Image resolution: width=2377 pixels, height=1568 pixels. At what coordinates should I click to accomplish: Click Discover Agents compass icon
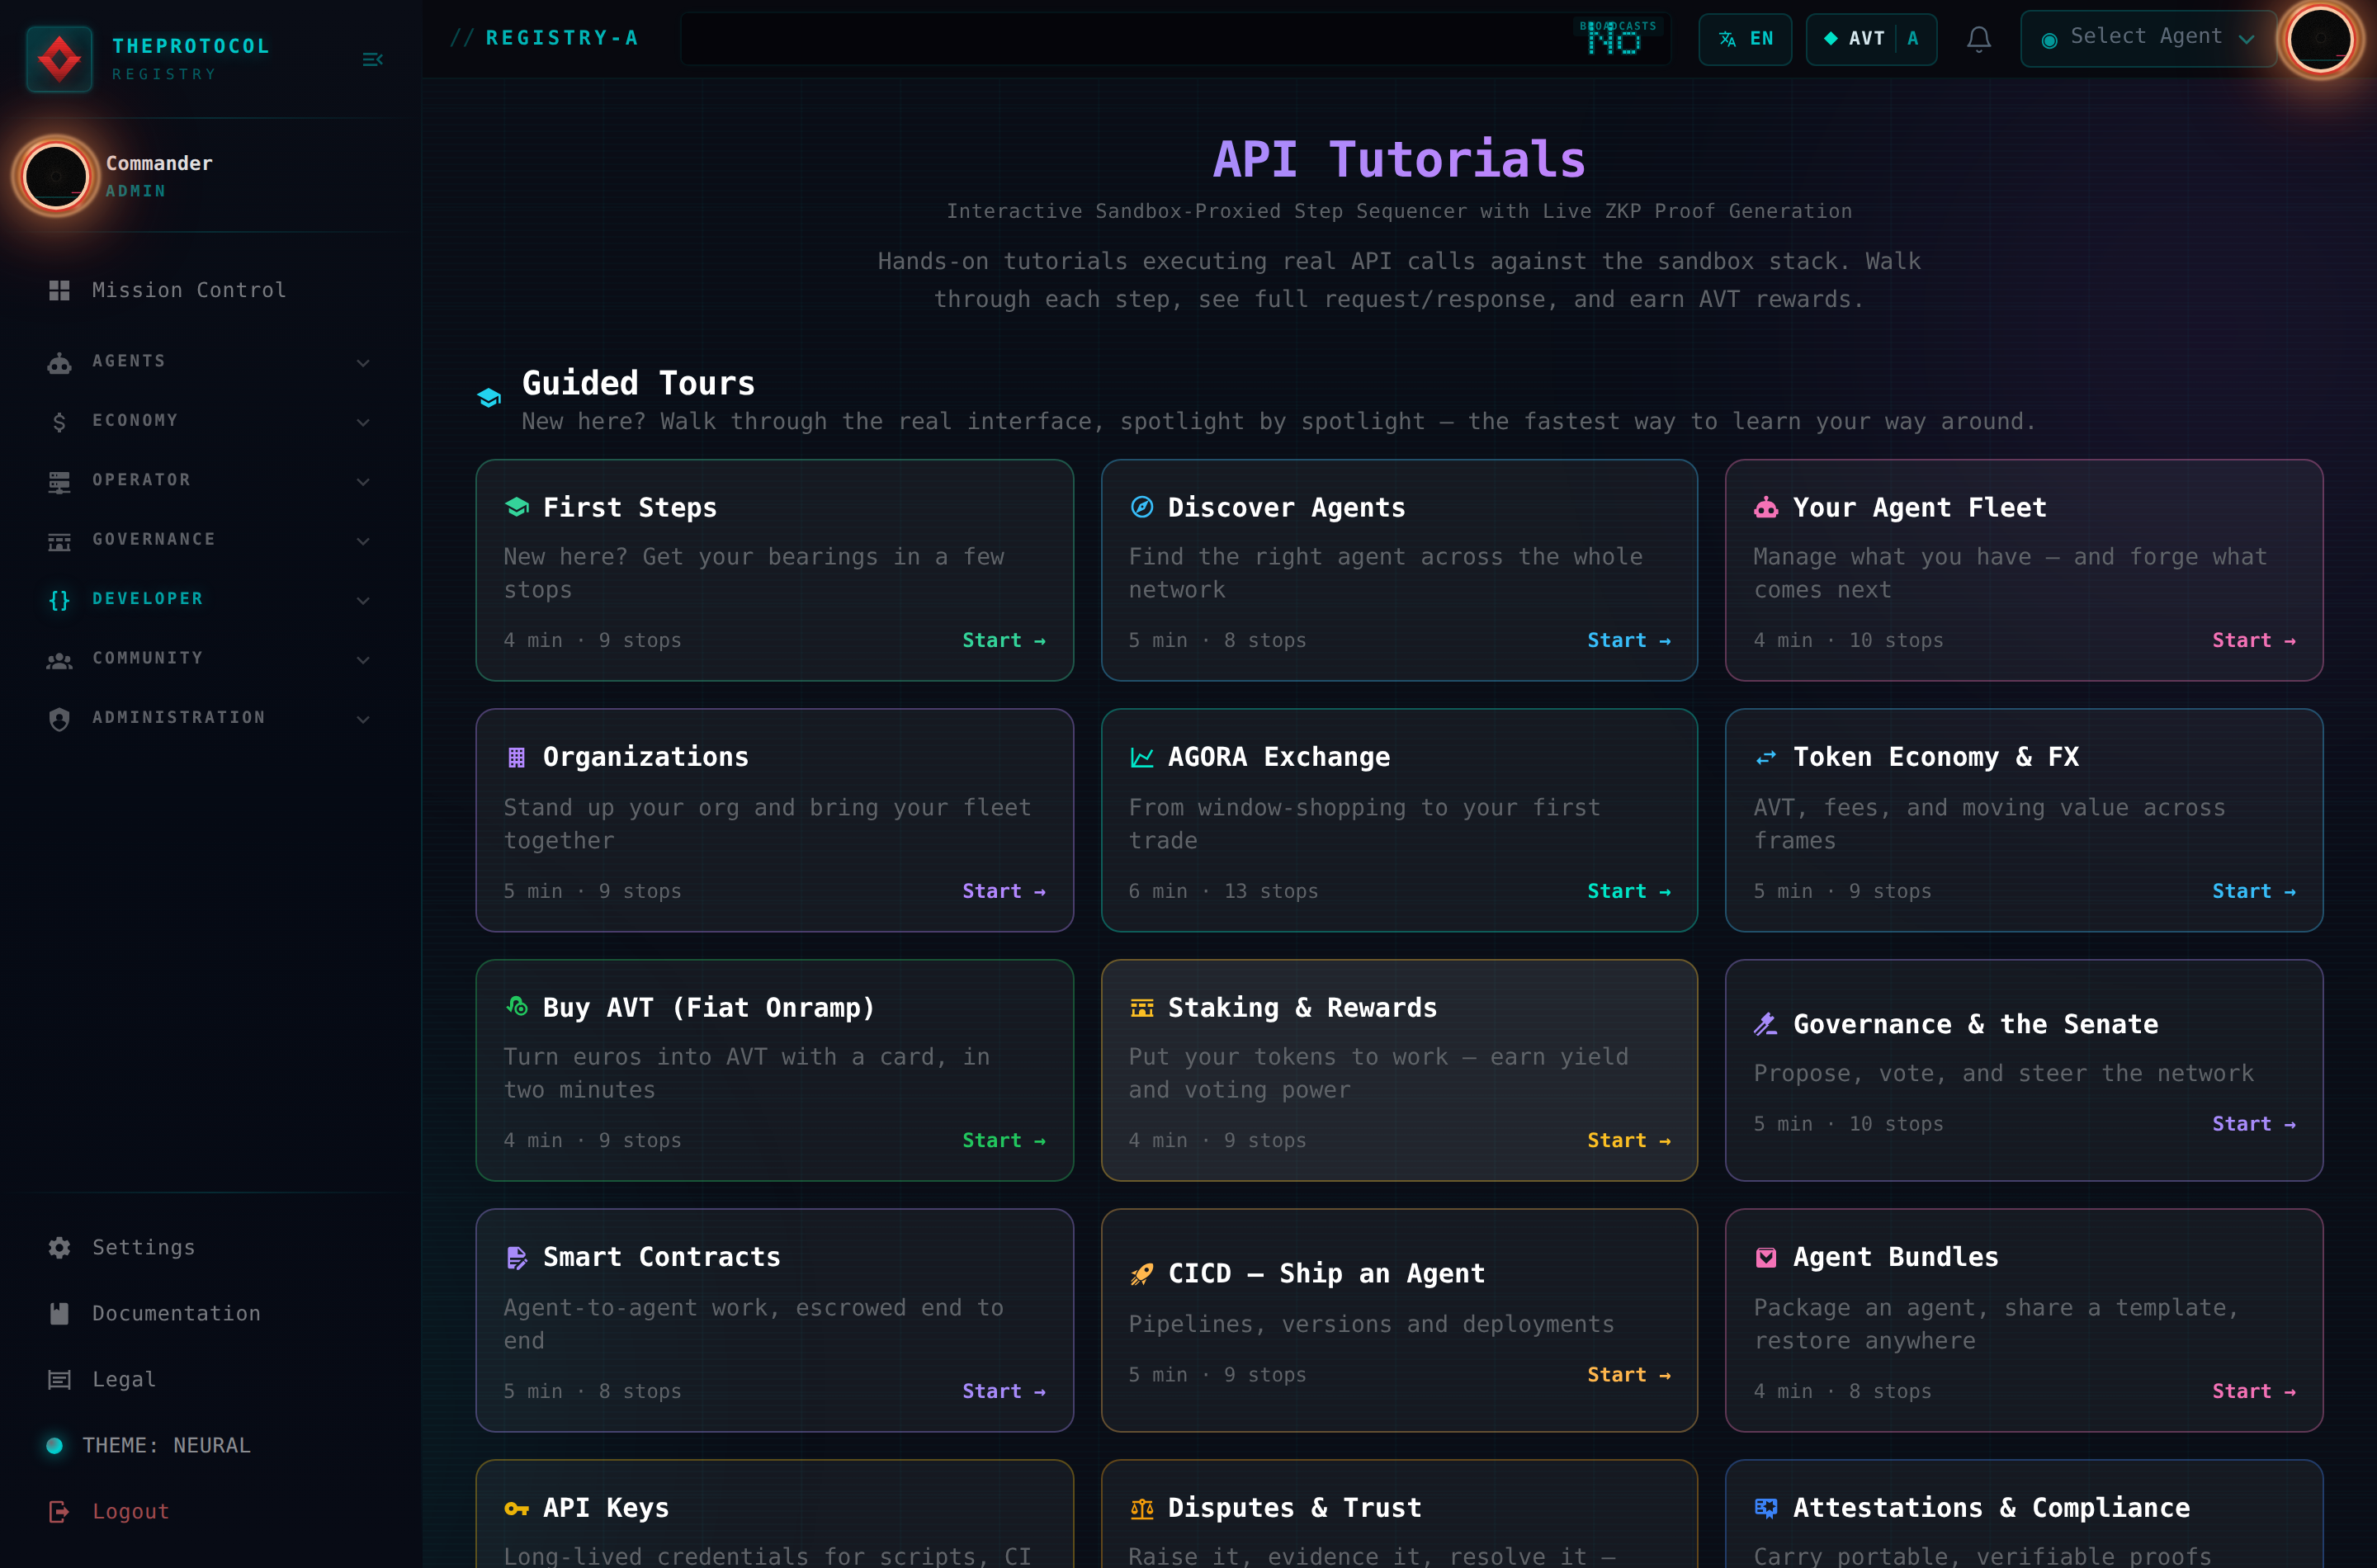tap(1141, 507)
